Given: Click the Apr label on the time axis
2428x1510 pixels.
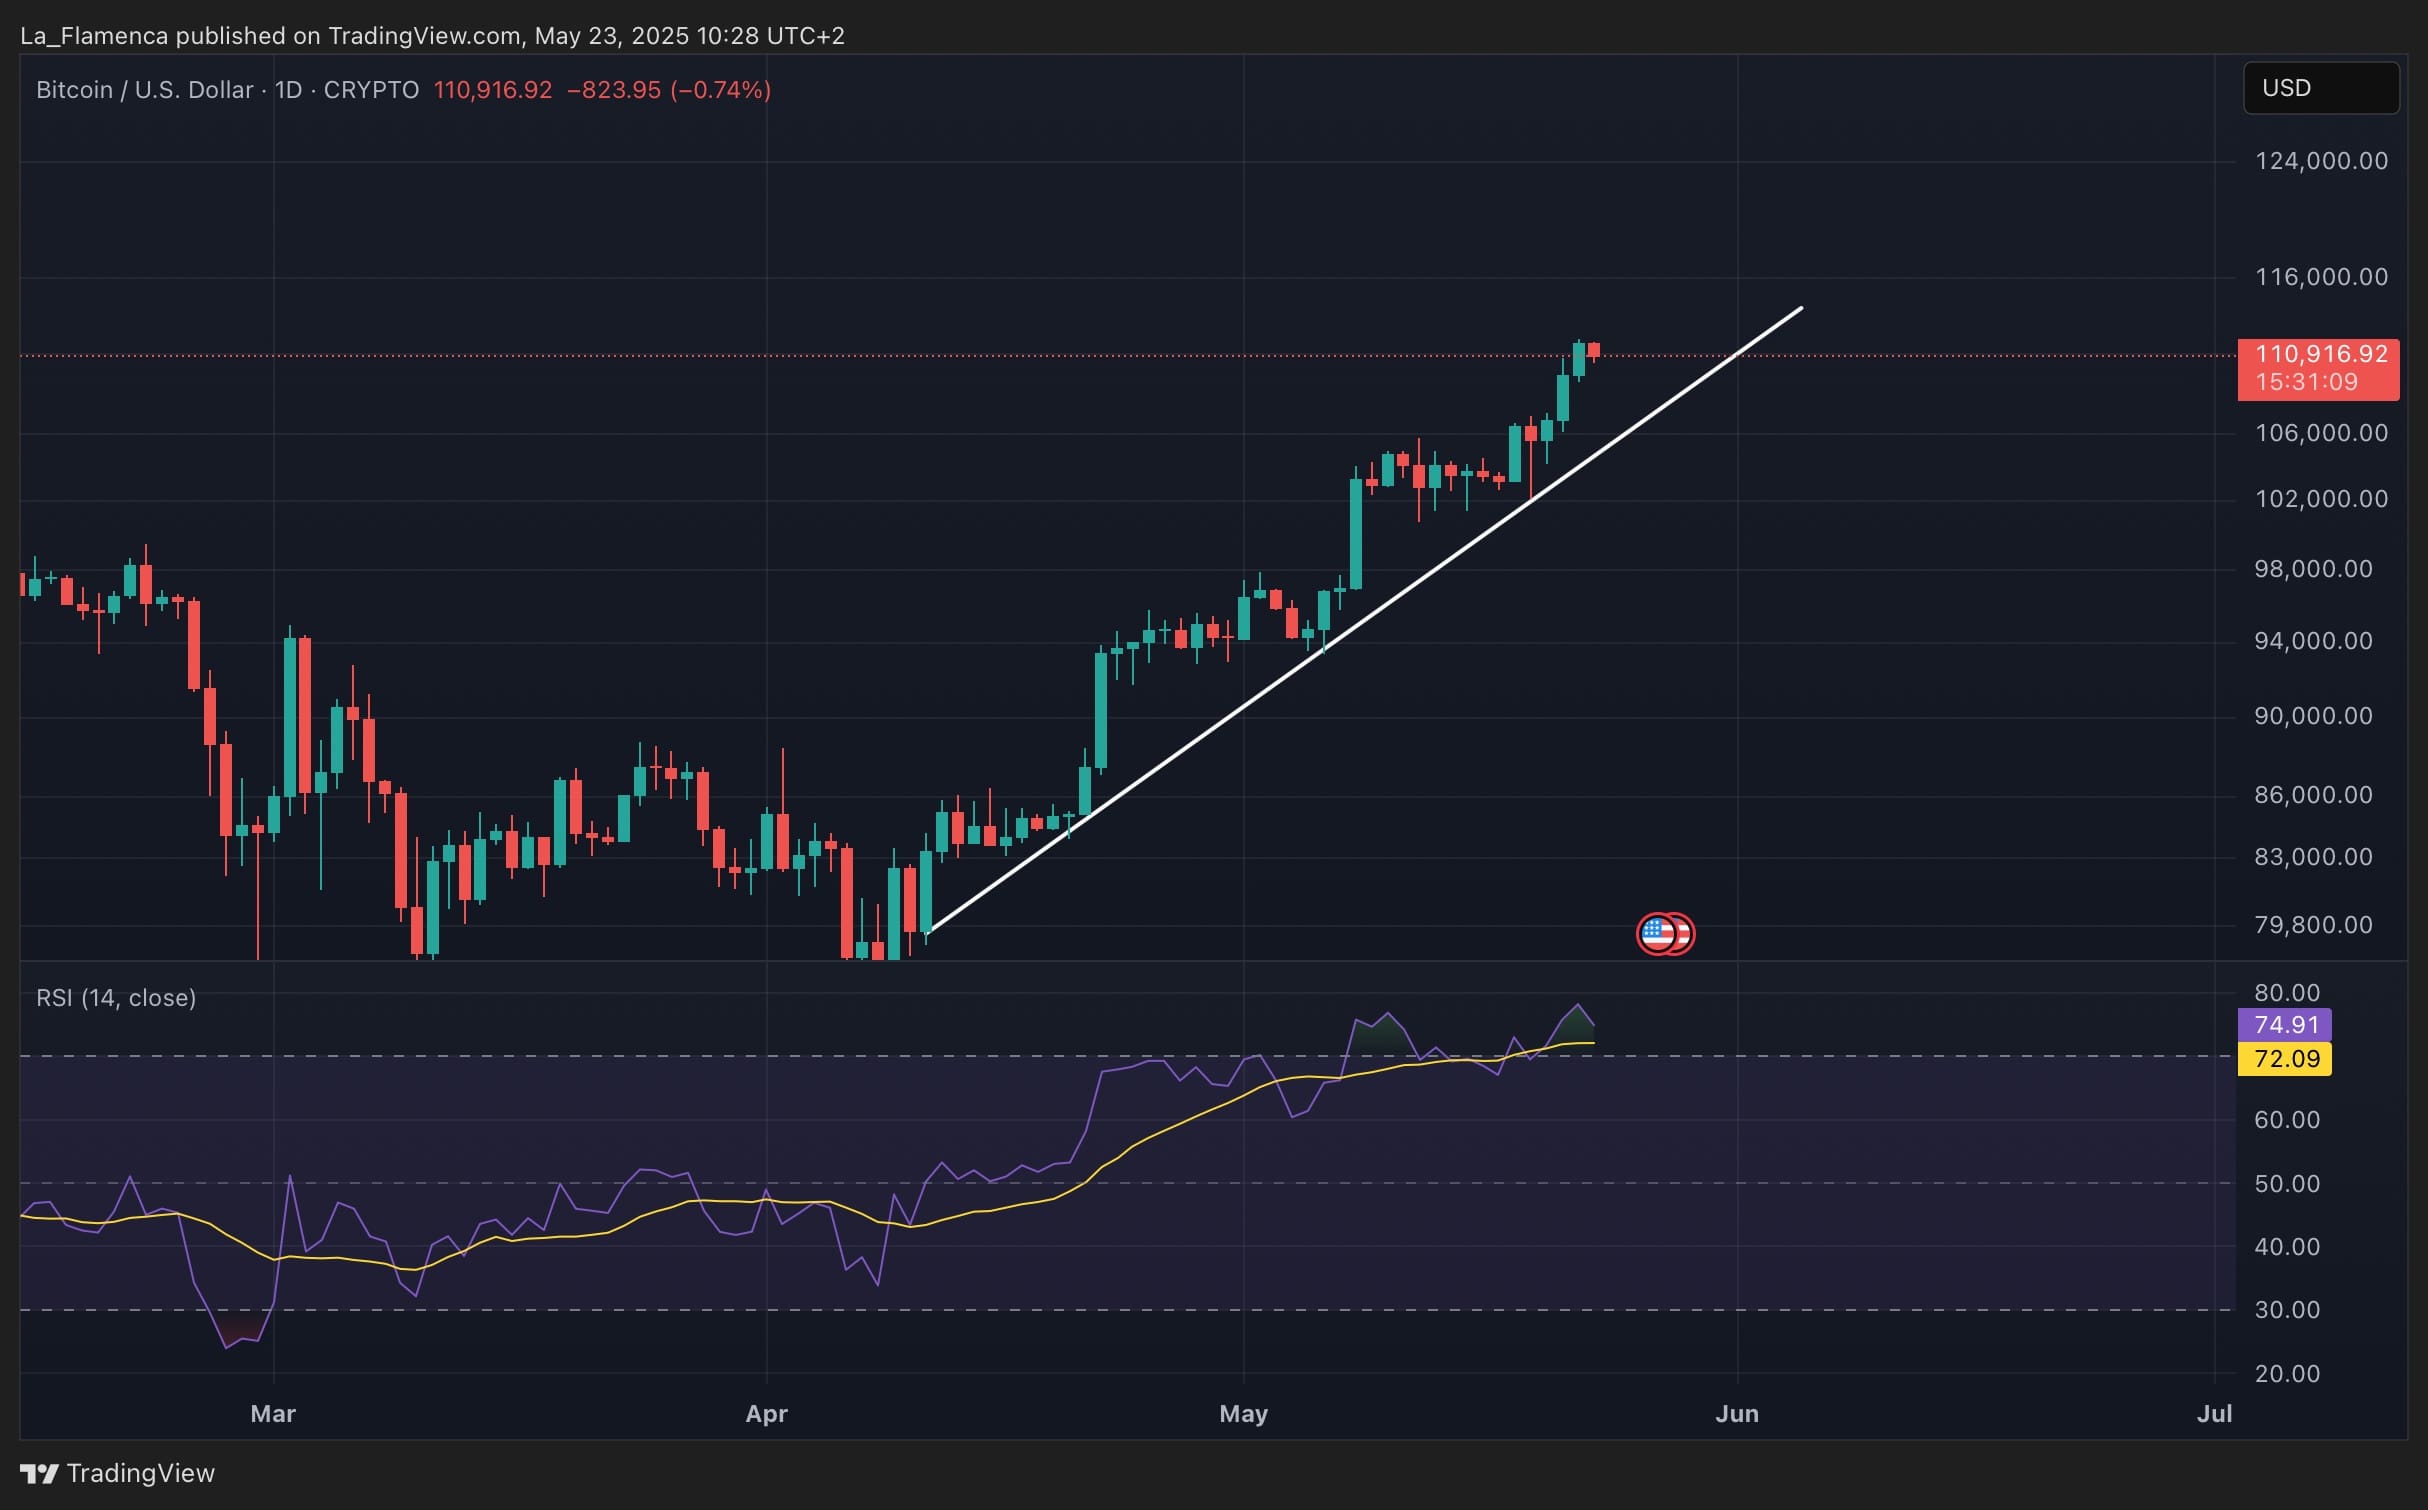Looking at the screenshot, I should tap(767, 1414).
